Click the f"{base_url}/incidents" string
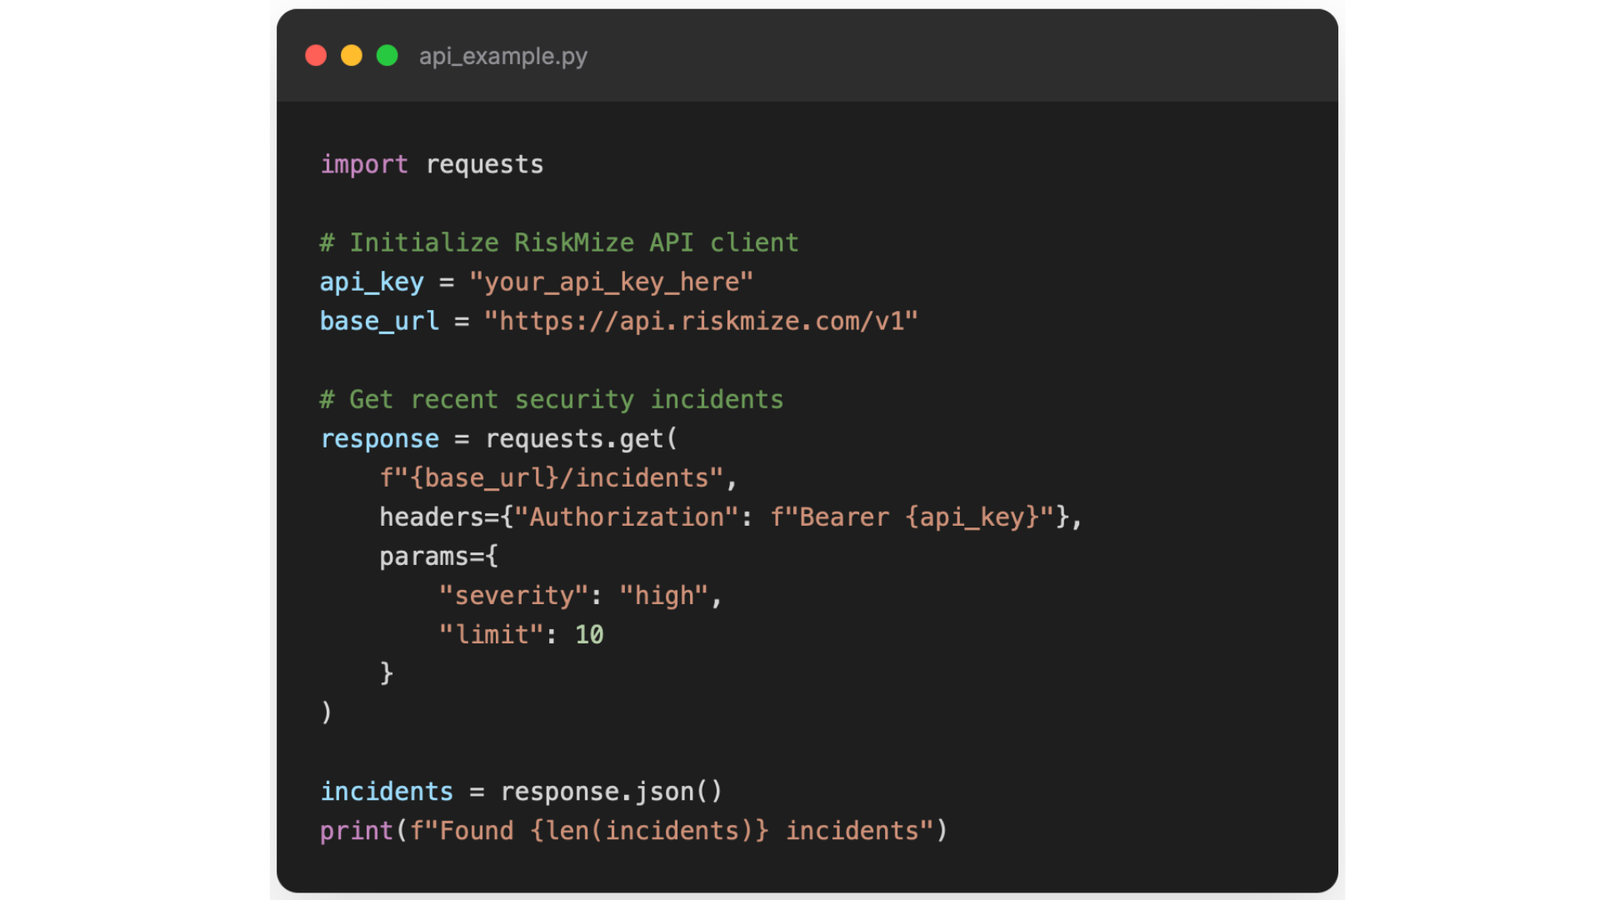The height and width of the screenshot is (900, 1600). pyautogui.click(x=551, y=478)
